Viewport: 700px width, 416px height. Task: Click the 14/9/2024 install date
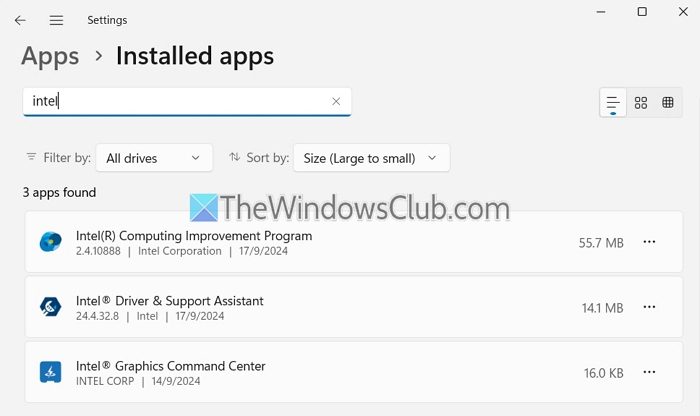tap(176, 382)
